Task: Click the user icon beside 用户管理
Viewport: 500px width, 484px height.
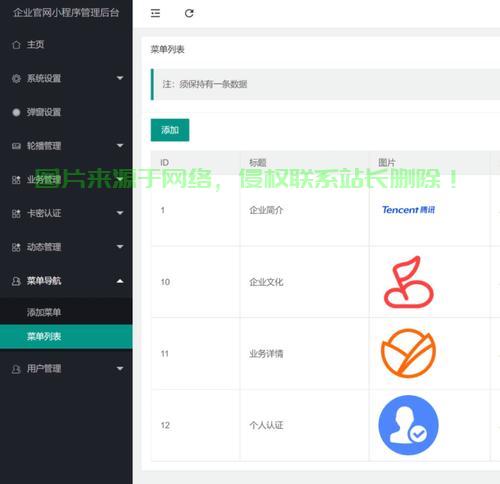Action: (x=16, y=369)
